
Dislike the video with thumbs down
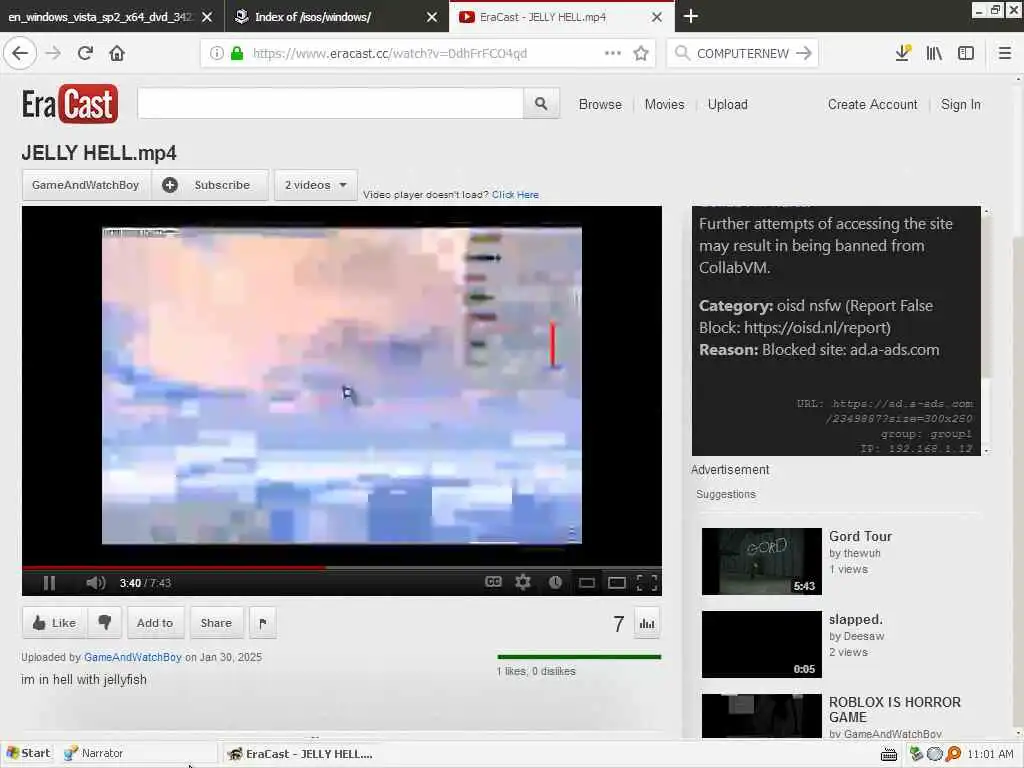[x=104, y=622]
